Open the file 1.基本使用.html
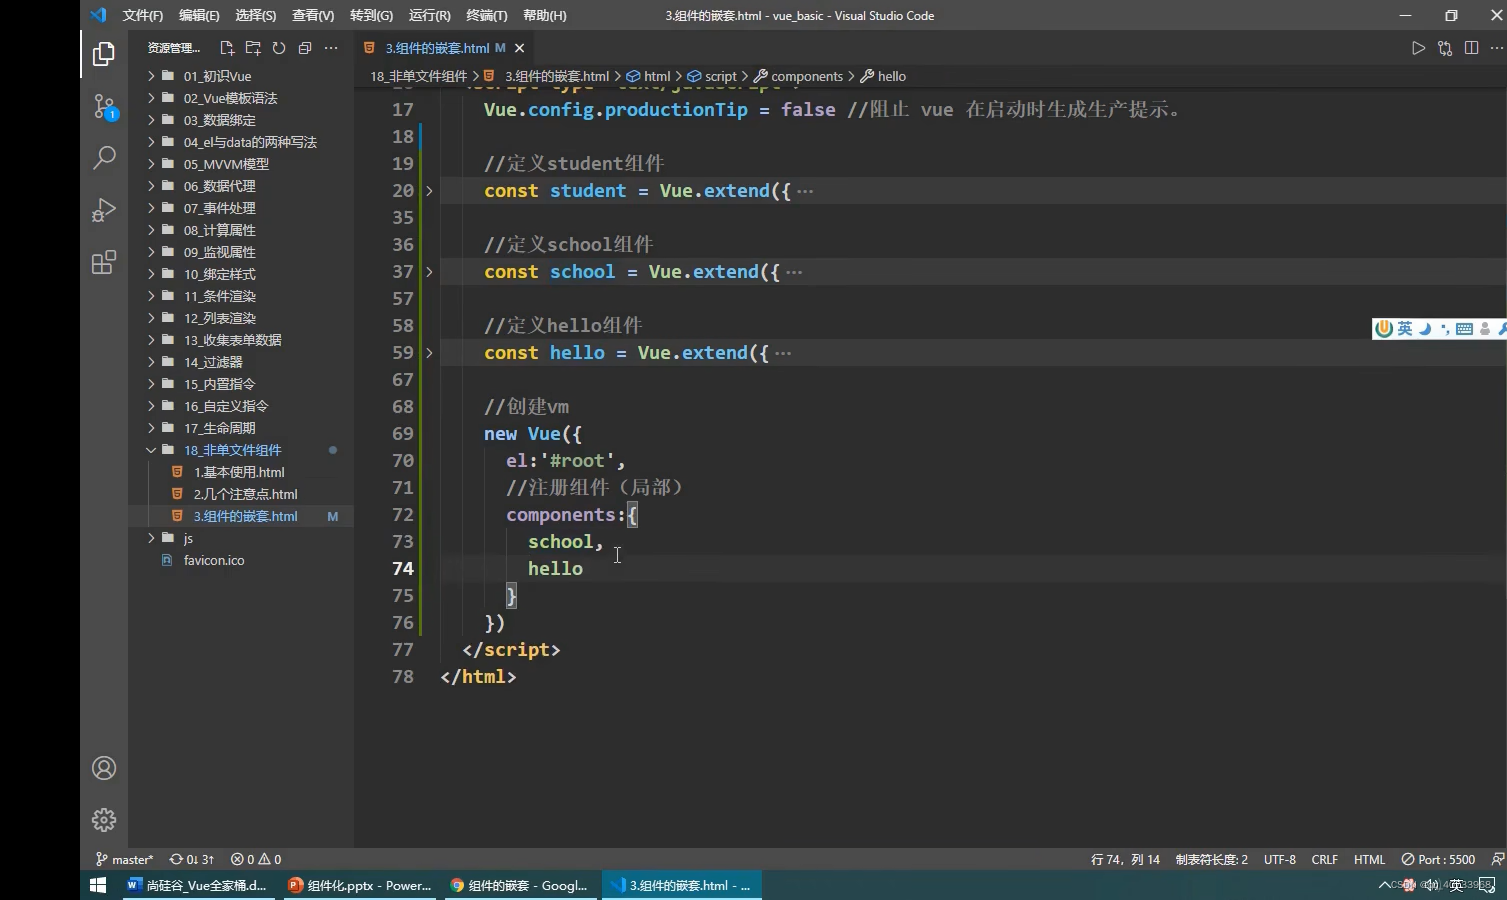The width and height of the screenshot is (1507, 900). (241, 472)
